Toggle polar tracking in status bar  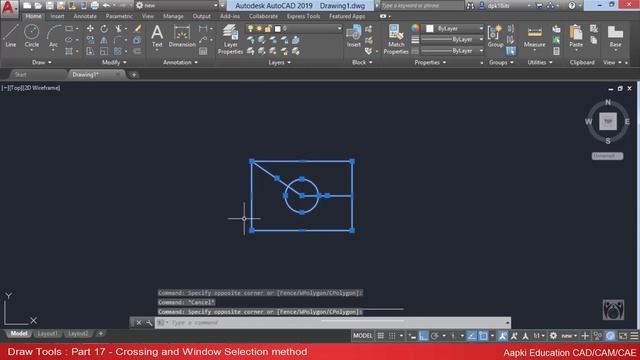pyautogui.click(x=435, y=336)
